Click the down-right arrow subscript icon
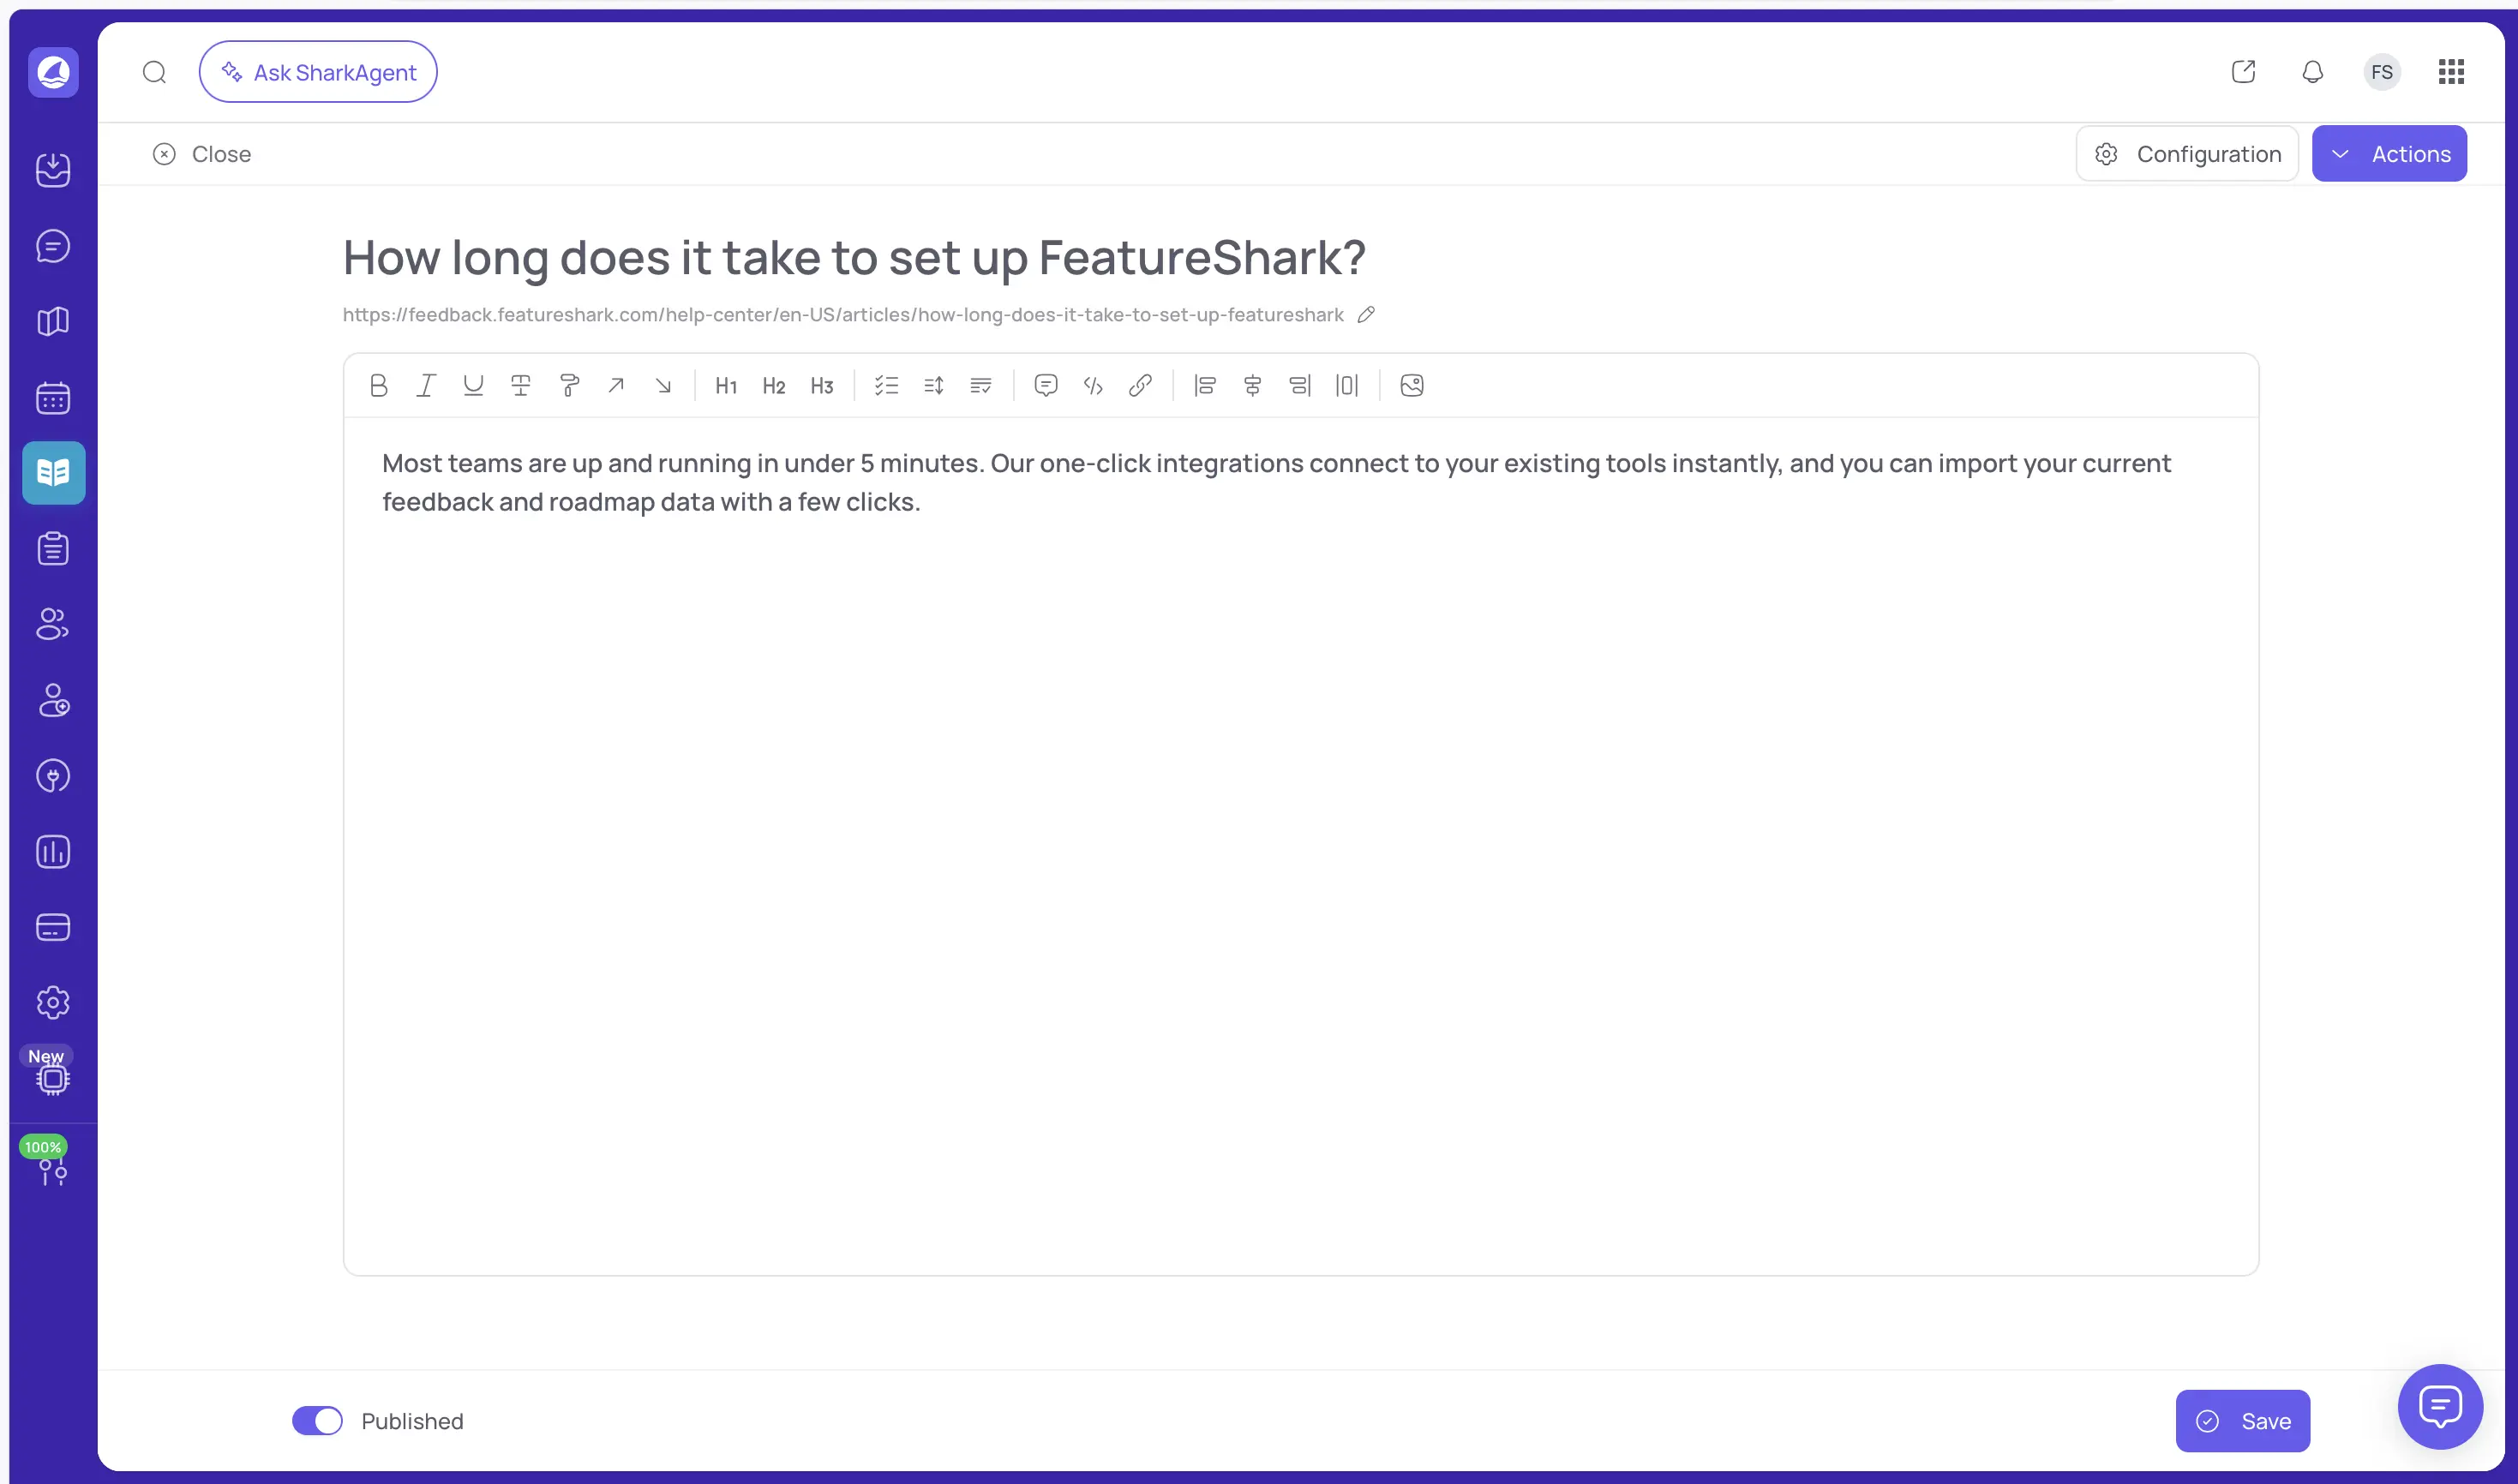The height and width of the screenshot is (1484, 2518). pyautogui.click(x=663, y=386)
